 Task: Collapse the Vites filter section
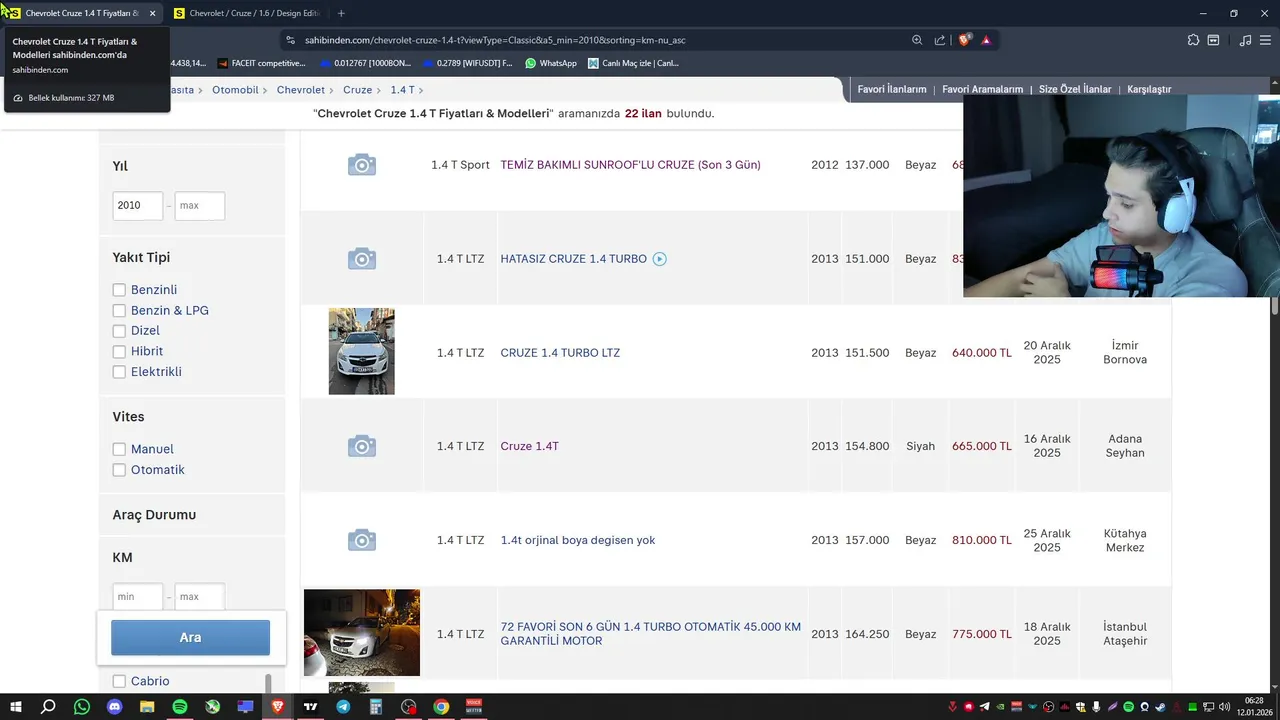[x=128, y=417]
